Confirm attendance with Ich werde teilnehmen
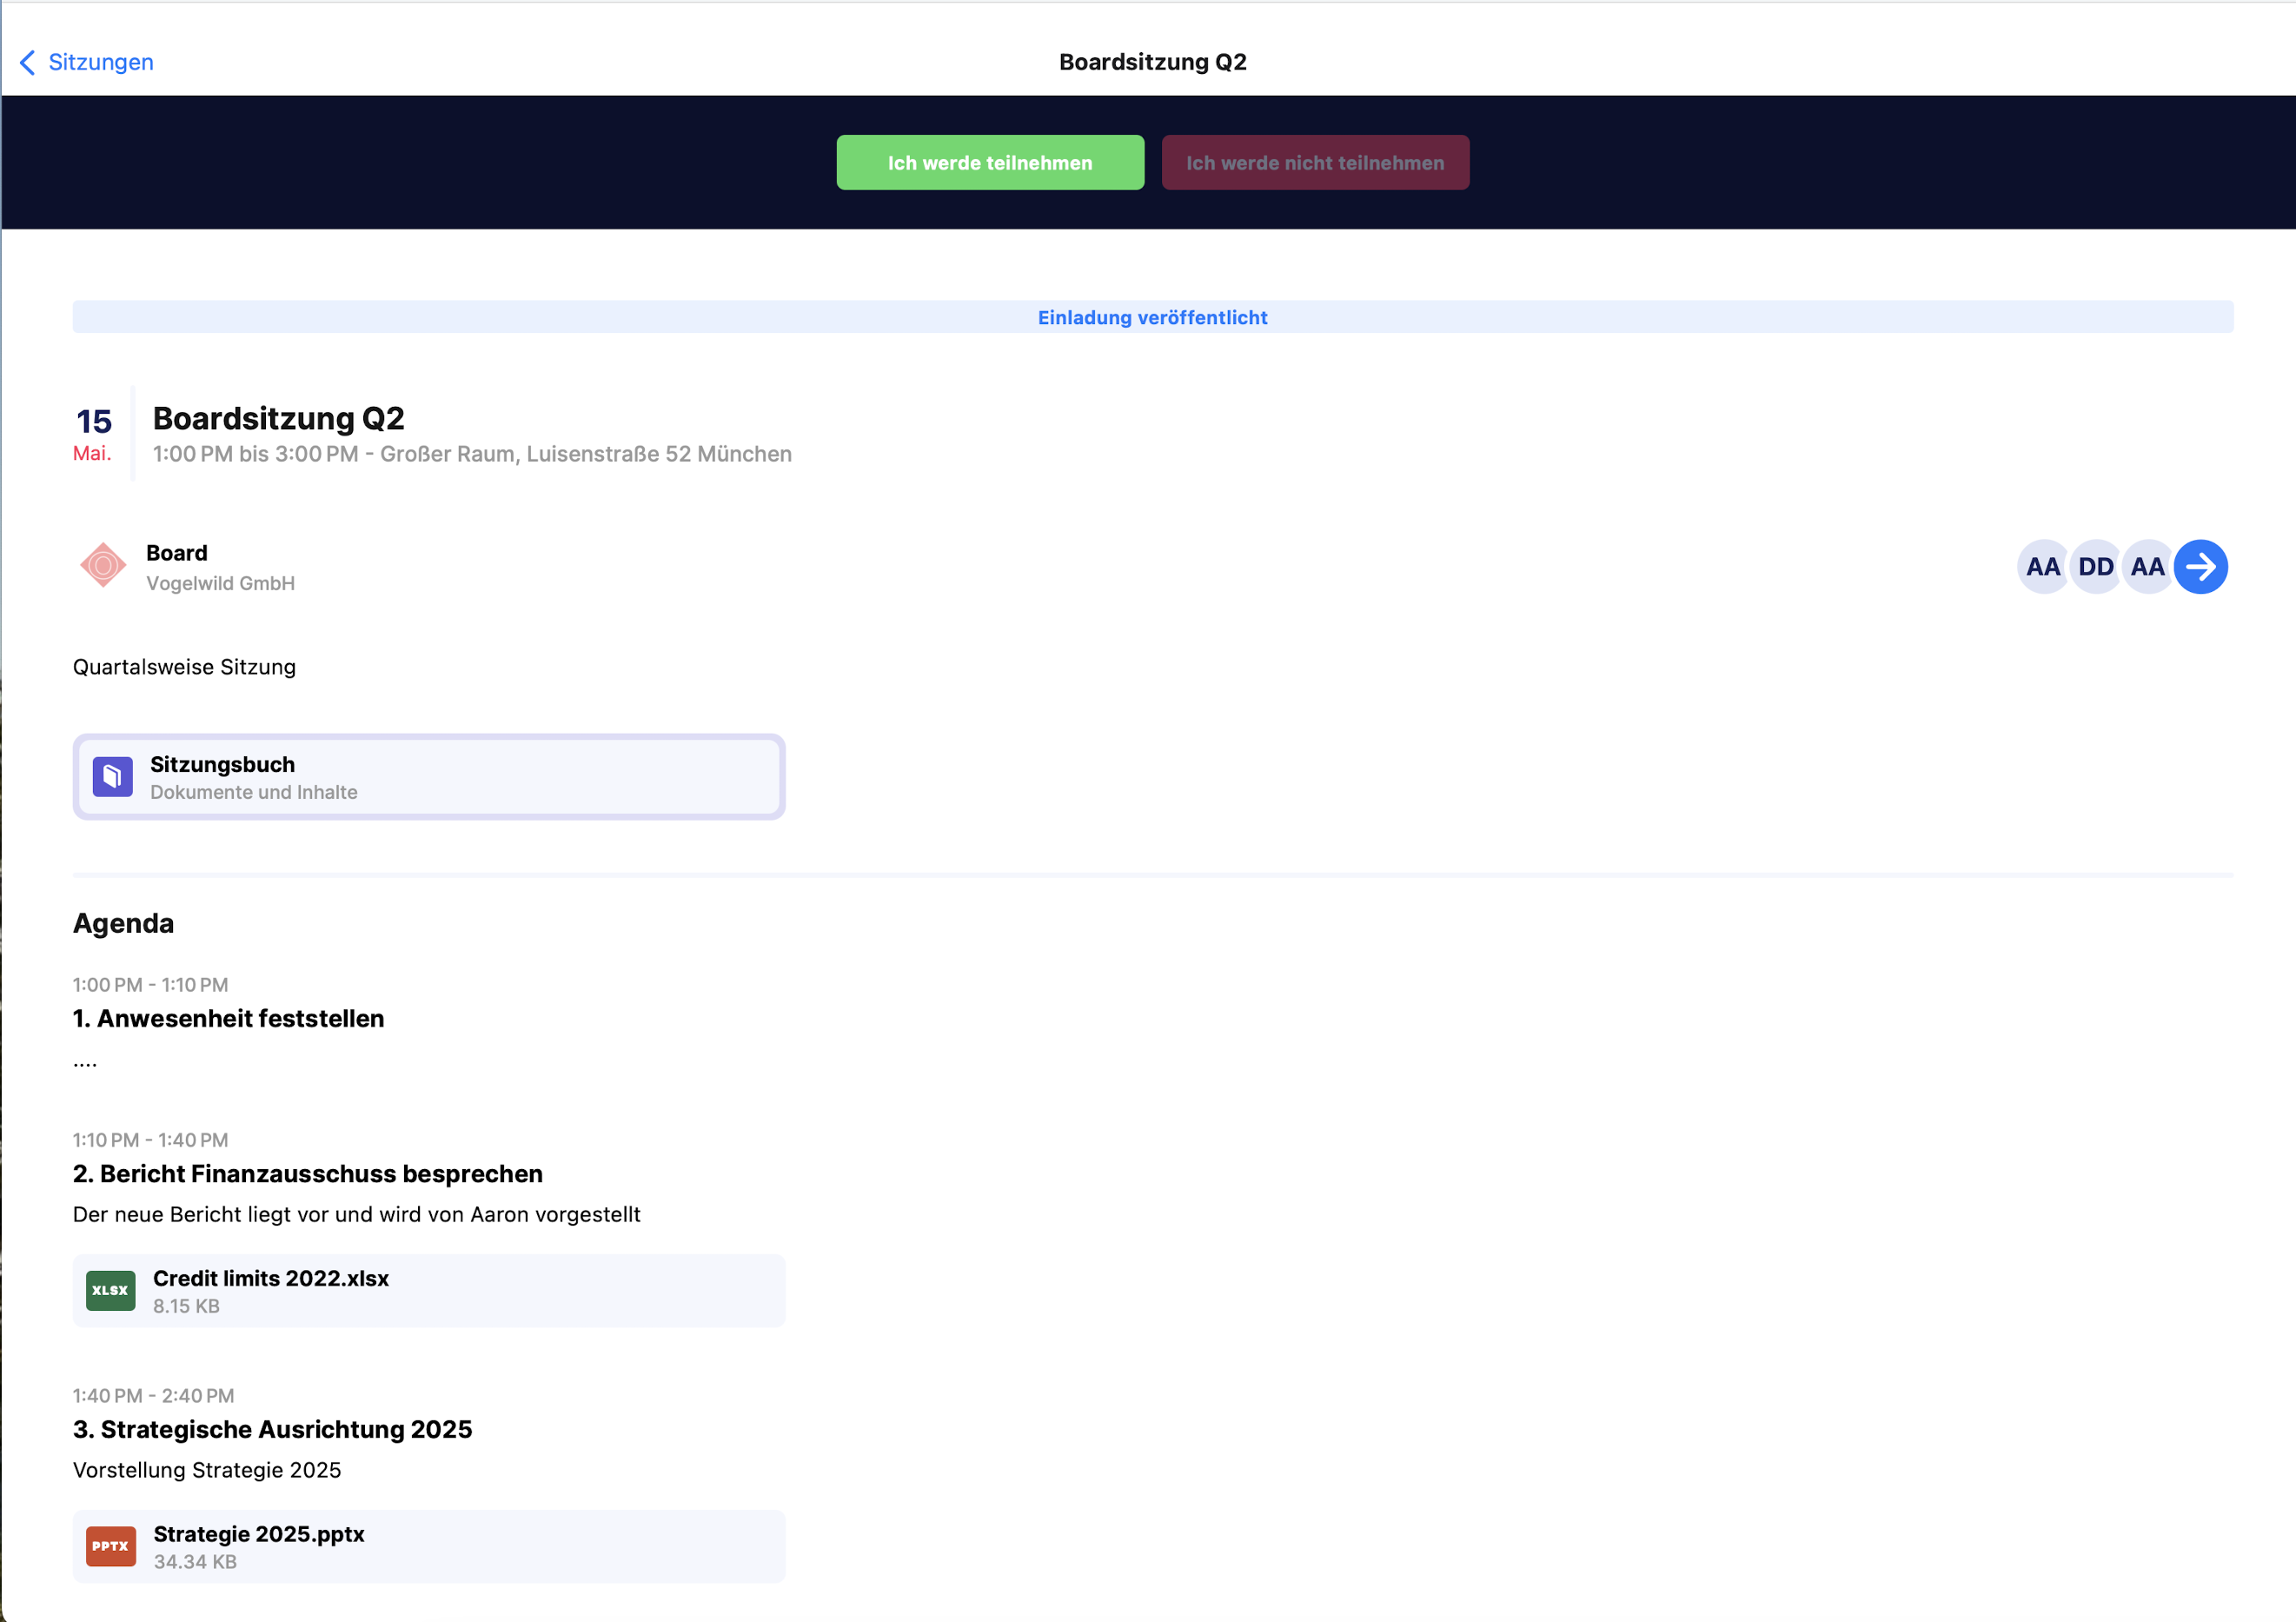Image resolution: width=2296 pixels, height=1622 pixels. tap(990, 162)
